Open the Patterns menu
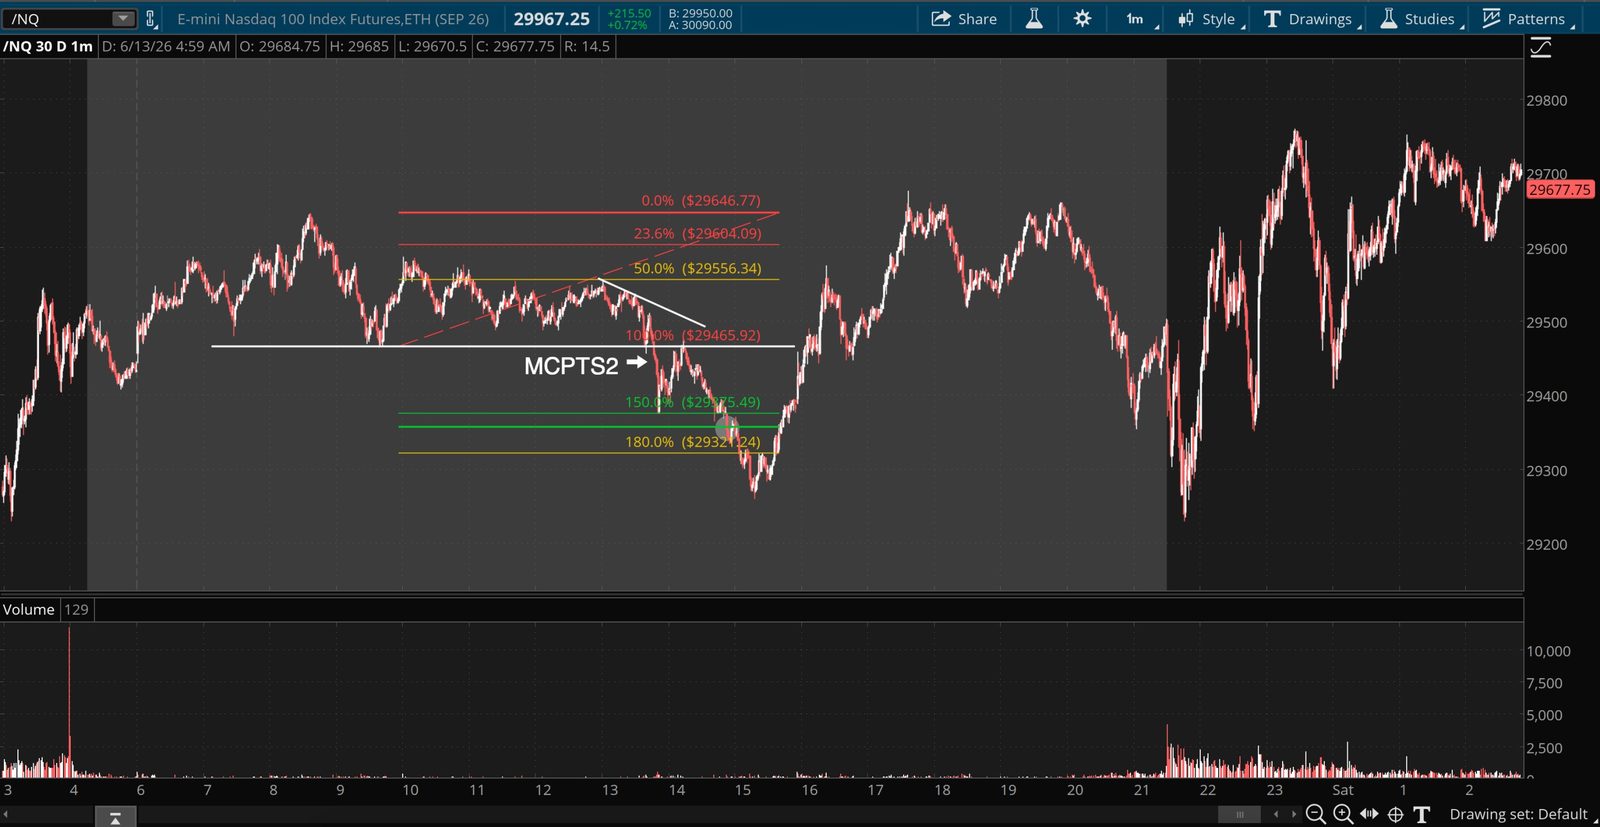 tap(1528, 18)
